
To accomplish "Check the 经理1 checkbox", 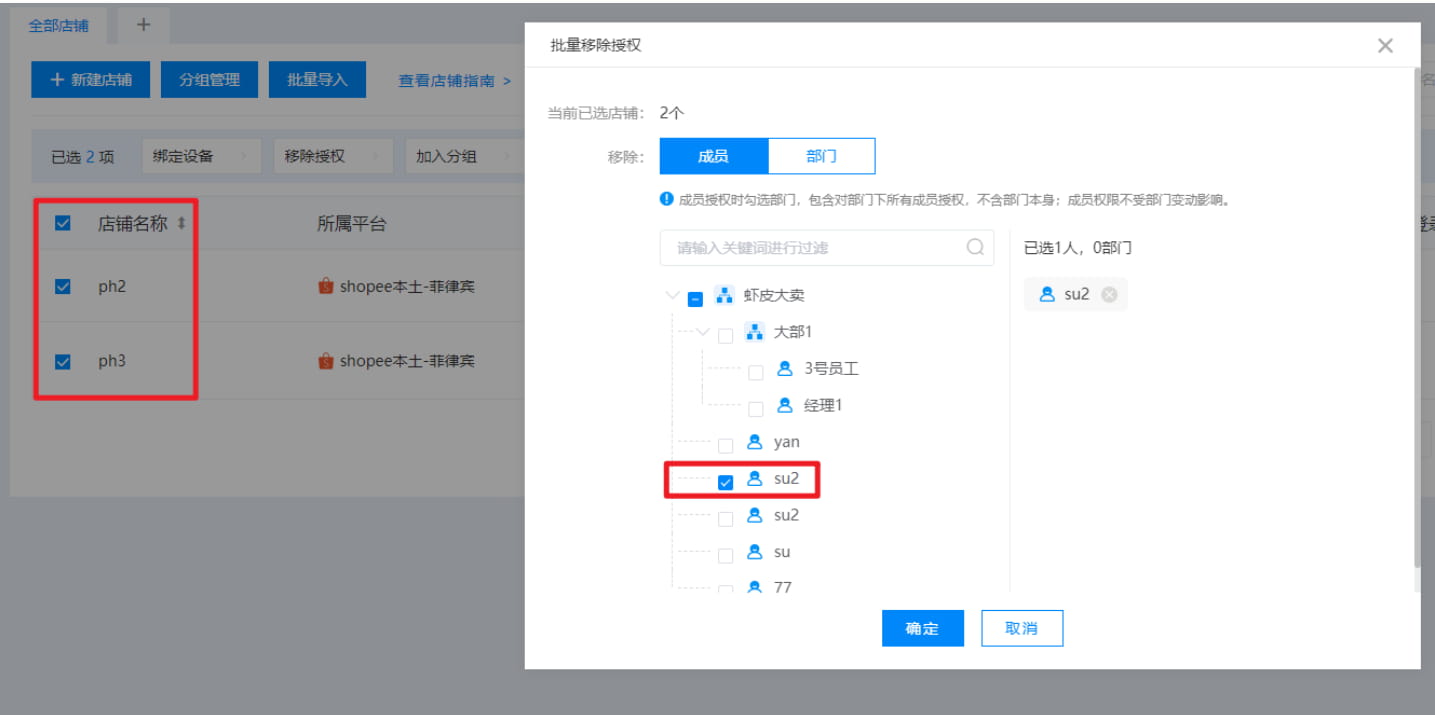I will tap(756, 408).
